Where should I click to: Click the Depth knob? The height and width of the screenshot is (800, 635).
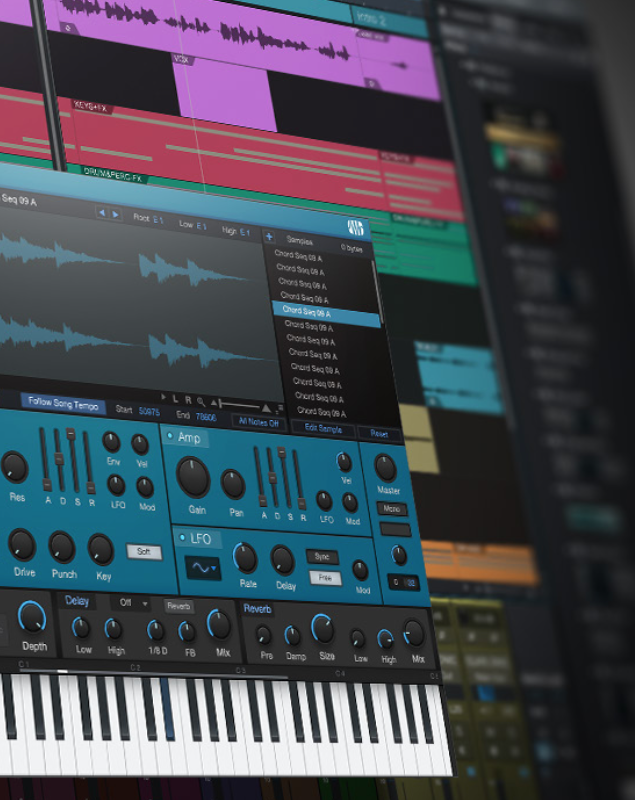pyautogui.click(x=32, y=617)
